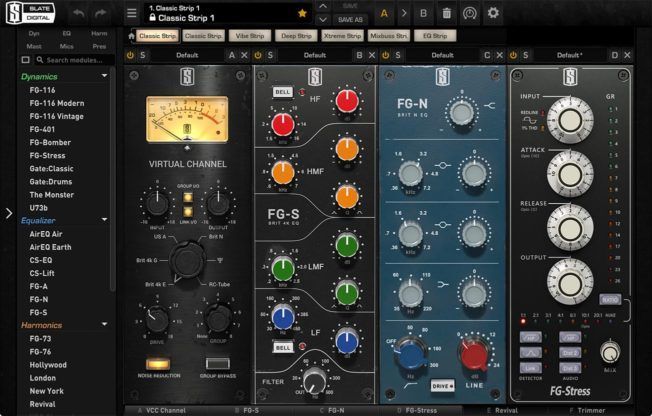Toggle module list view icon beside search
Viewport: 652px width, 416px height.
click(25, 60)
